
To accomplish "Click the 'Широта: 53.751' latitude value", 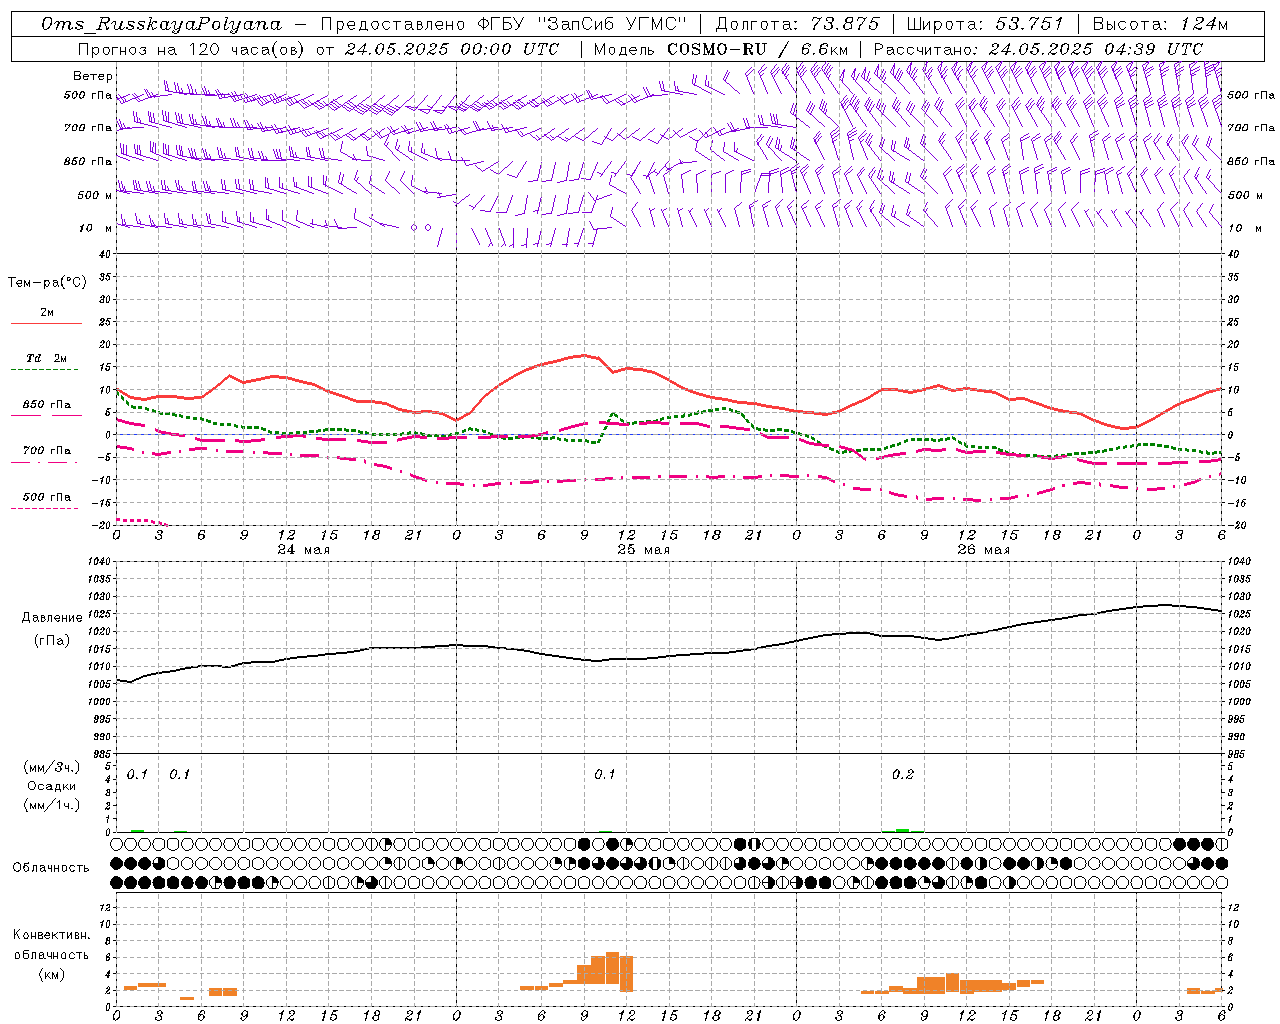I will tap(985, 24).
